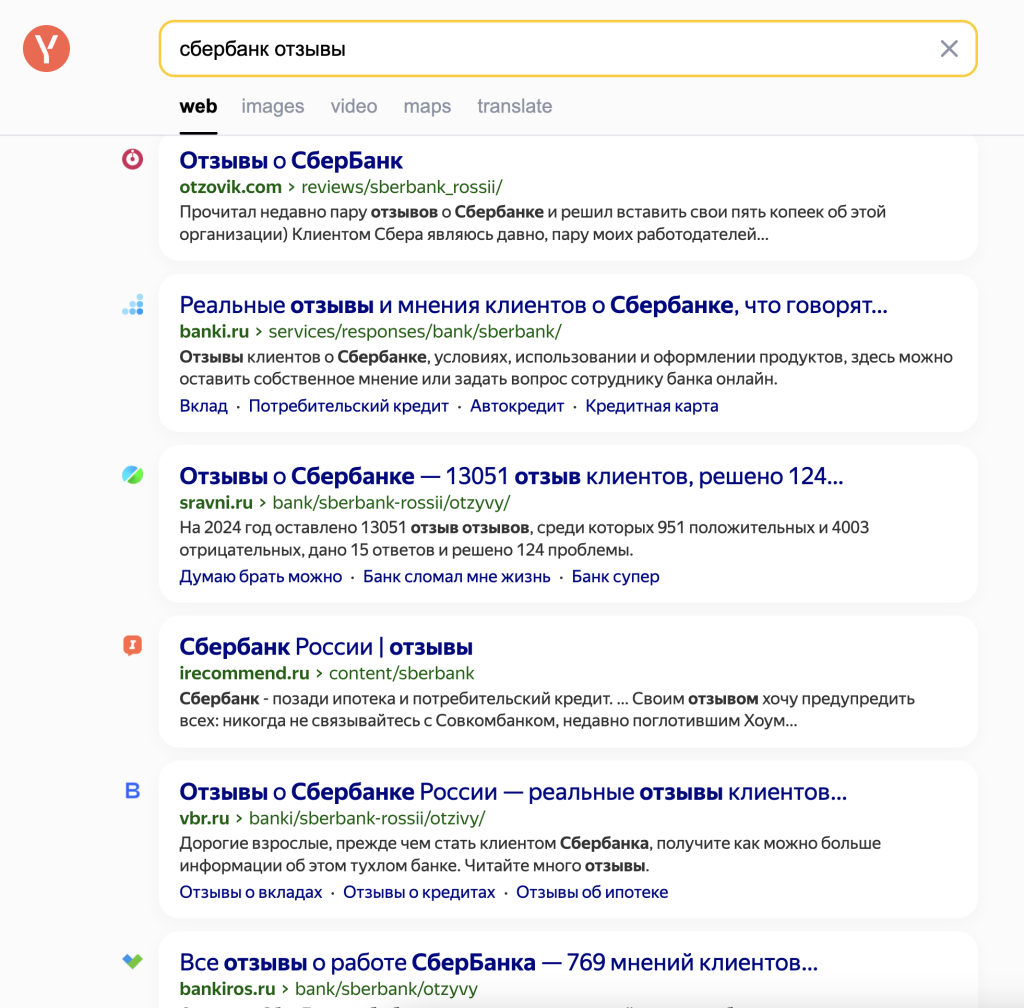Screen dimensions: 1024x1008
Task: Clear the search query with X icon
Action: click(x=949, y=48)
